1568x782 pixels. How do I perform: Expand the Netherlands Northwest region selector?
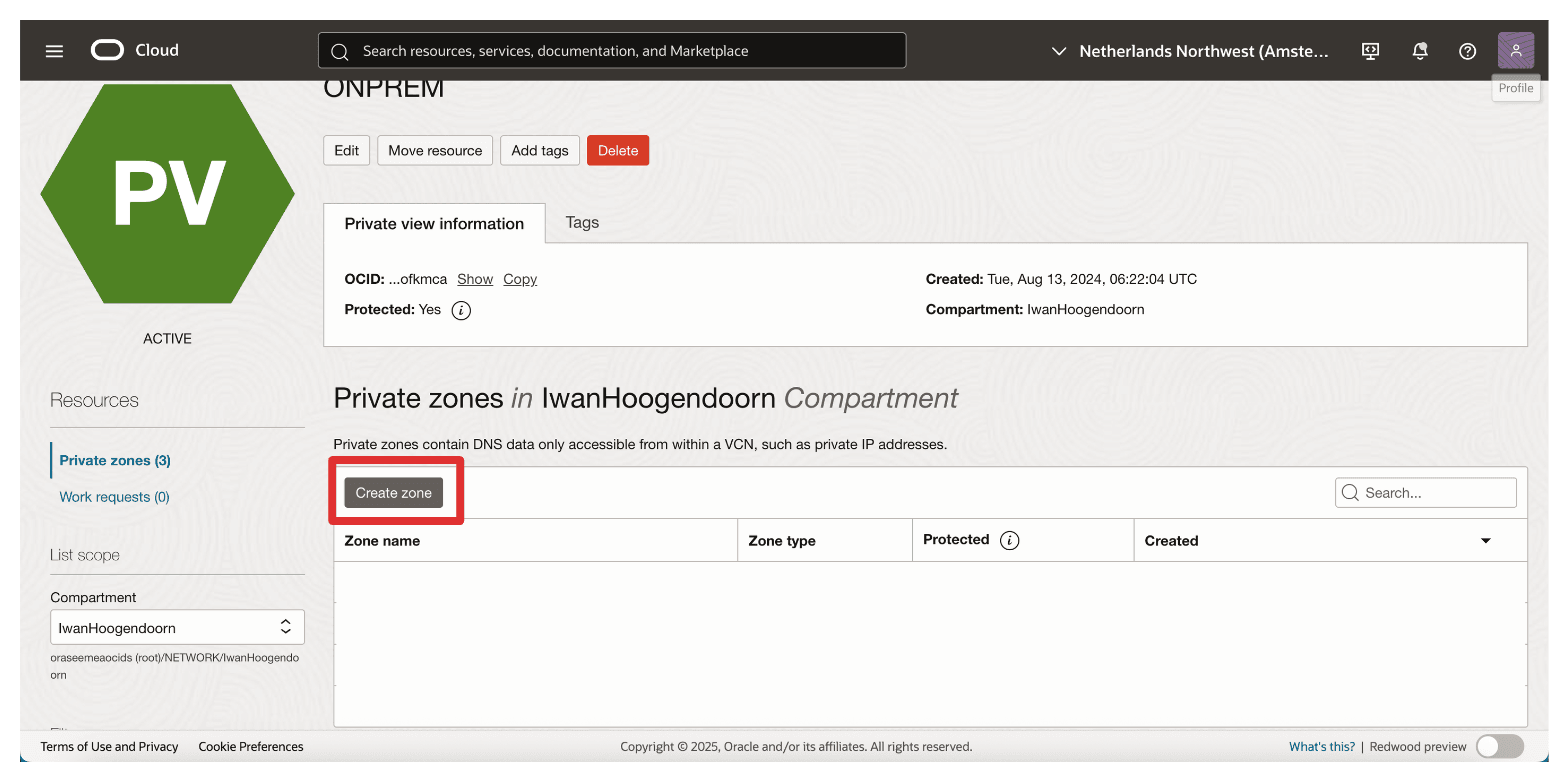[1190, 51]
